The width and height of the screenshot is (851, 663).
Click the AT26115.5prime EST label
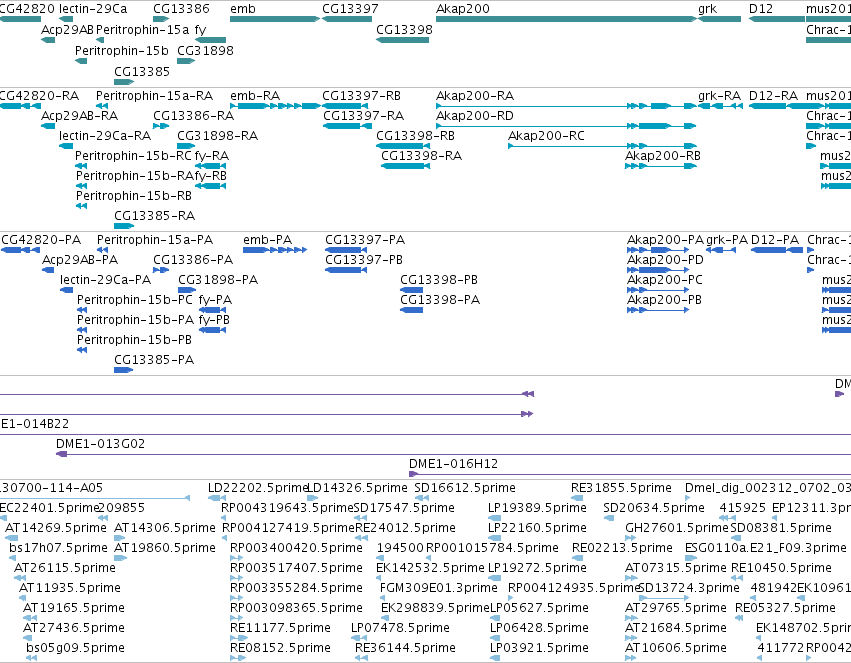pyautogui.click(x=65, y=569)
